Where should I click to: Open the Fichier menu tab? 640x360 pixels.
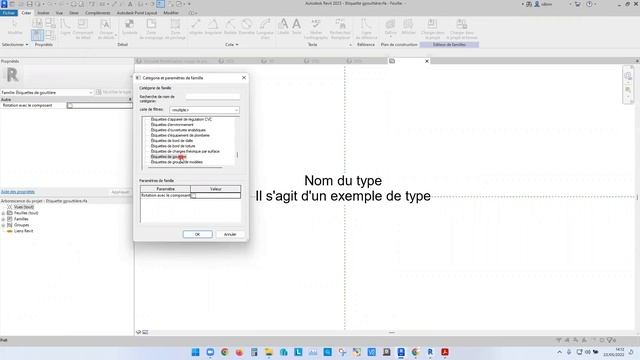[9, 13]
